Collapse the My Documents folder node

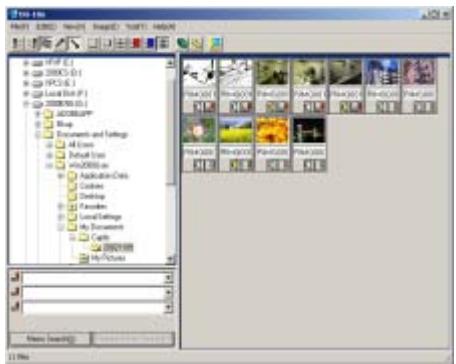coord(61,228)
